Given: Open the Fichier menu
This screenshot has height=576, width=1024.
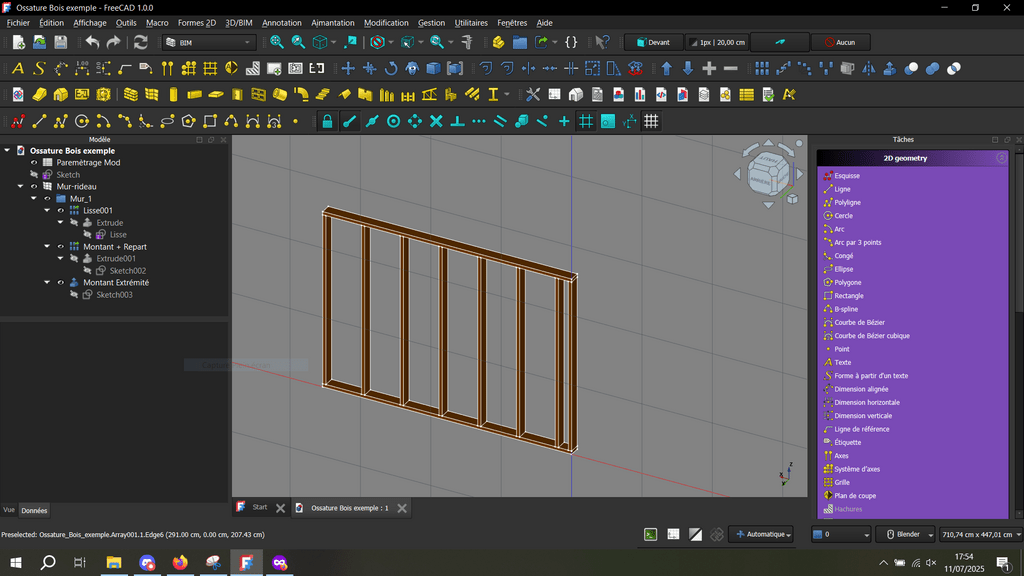Looking at the screenshot, I should pyautogui.click(x=18, y=23).
